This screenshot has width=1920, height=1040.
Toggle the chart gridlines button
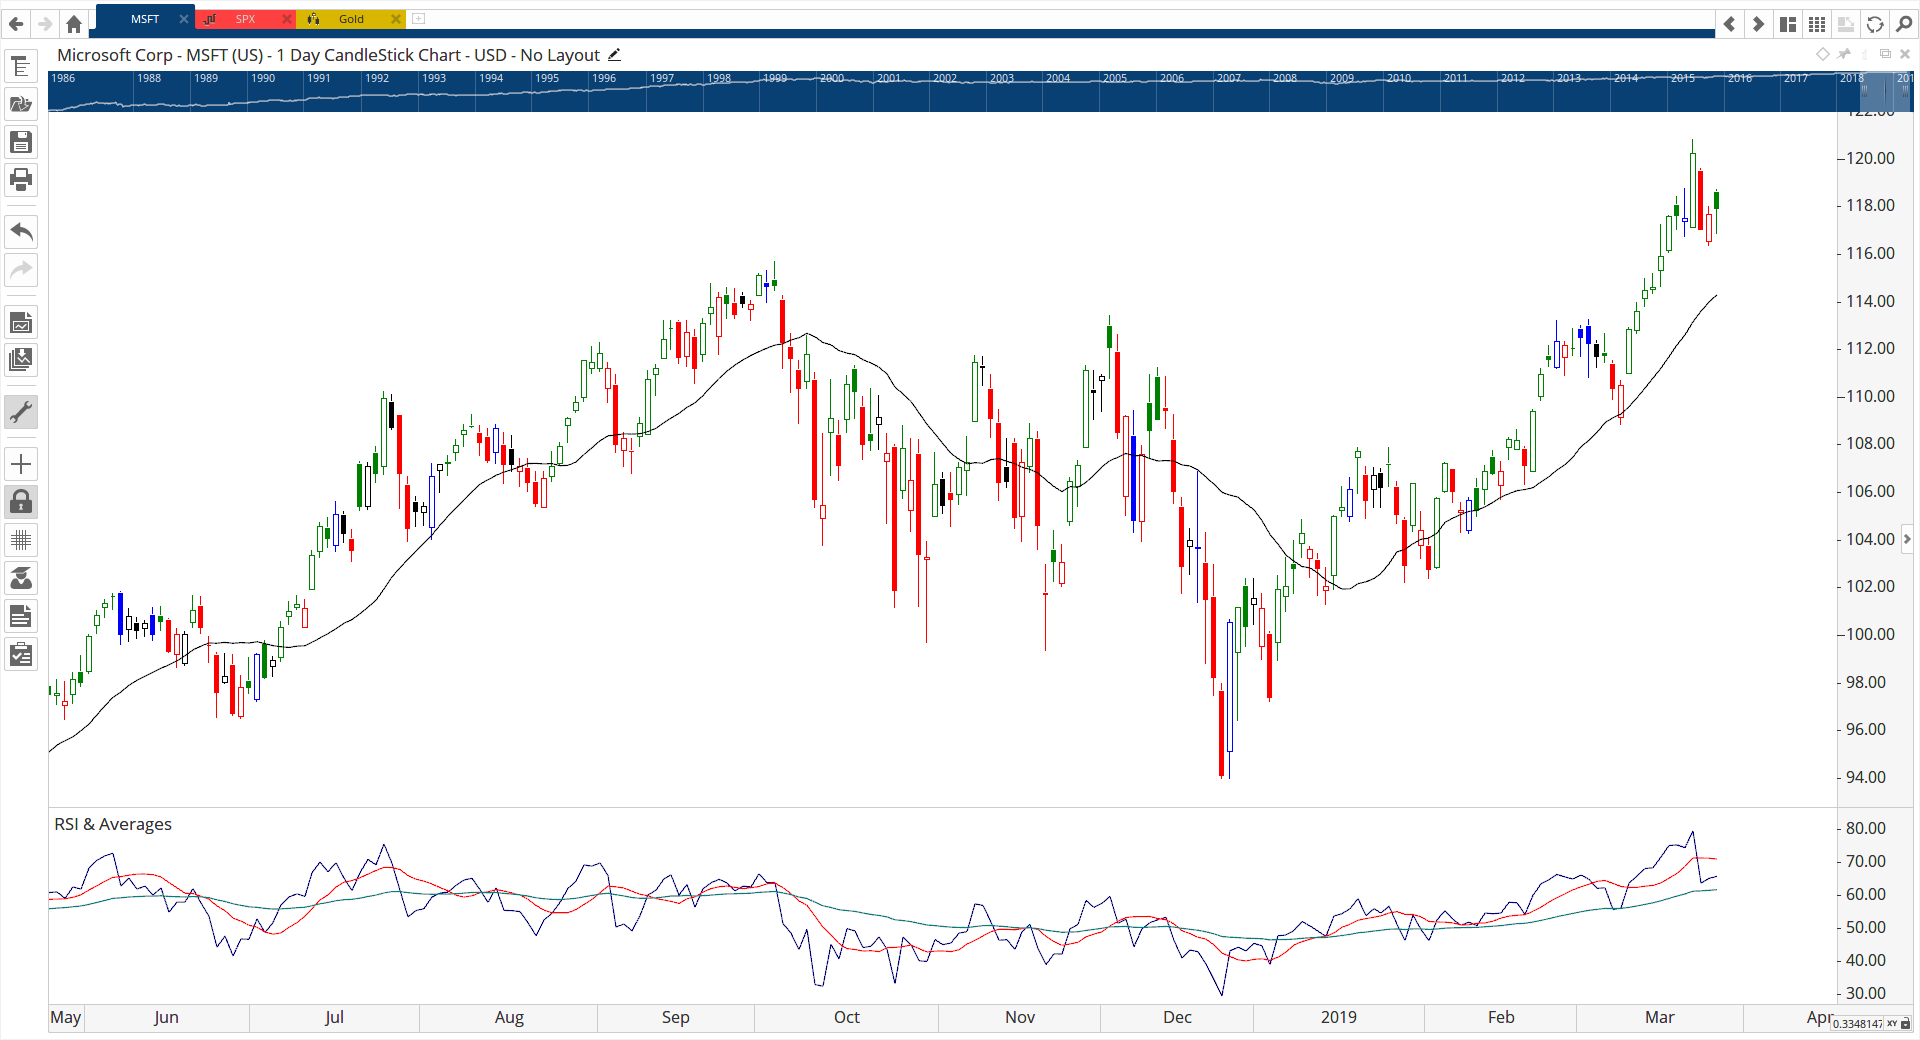click(21, 540)
